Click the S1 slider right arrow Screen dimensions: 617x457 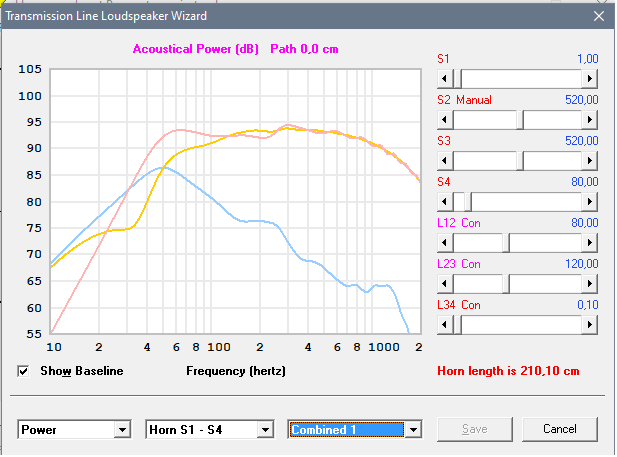[590, 77]
